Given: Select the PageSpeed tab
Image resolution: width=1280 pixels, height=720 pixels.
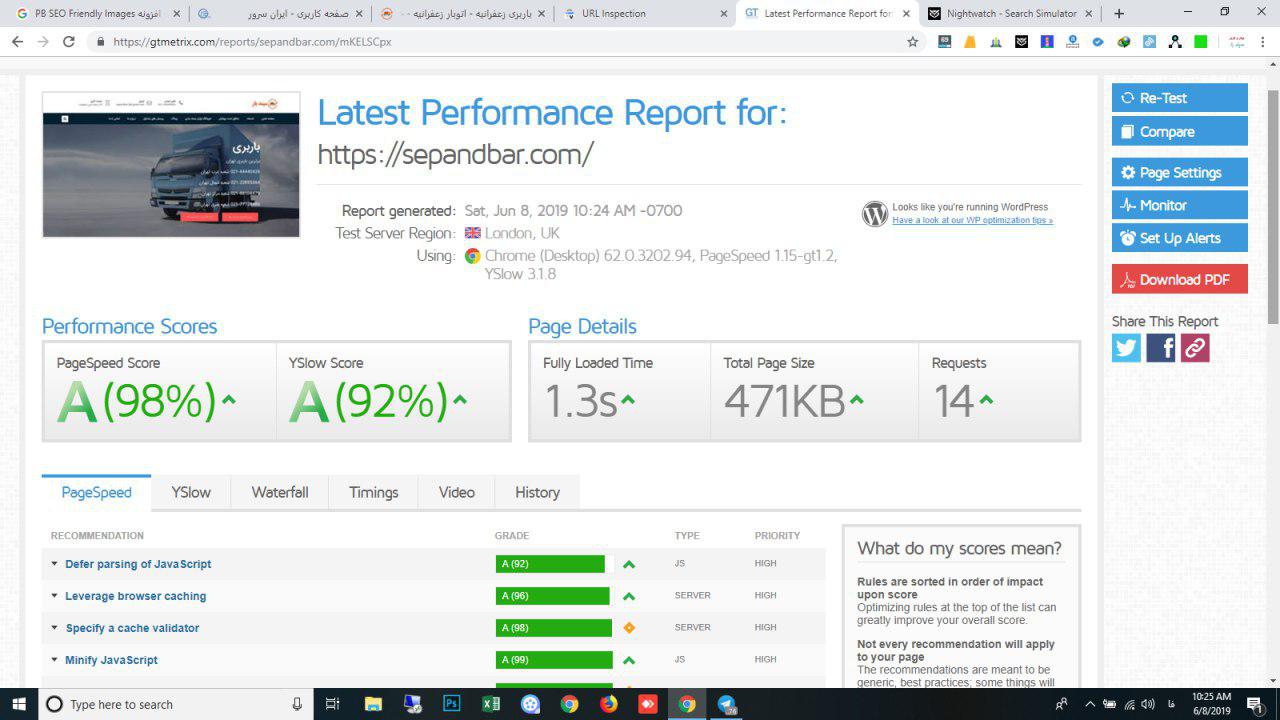Looking at the screenshot, I should (x=96, y=492).
